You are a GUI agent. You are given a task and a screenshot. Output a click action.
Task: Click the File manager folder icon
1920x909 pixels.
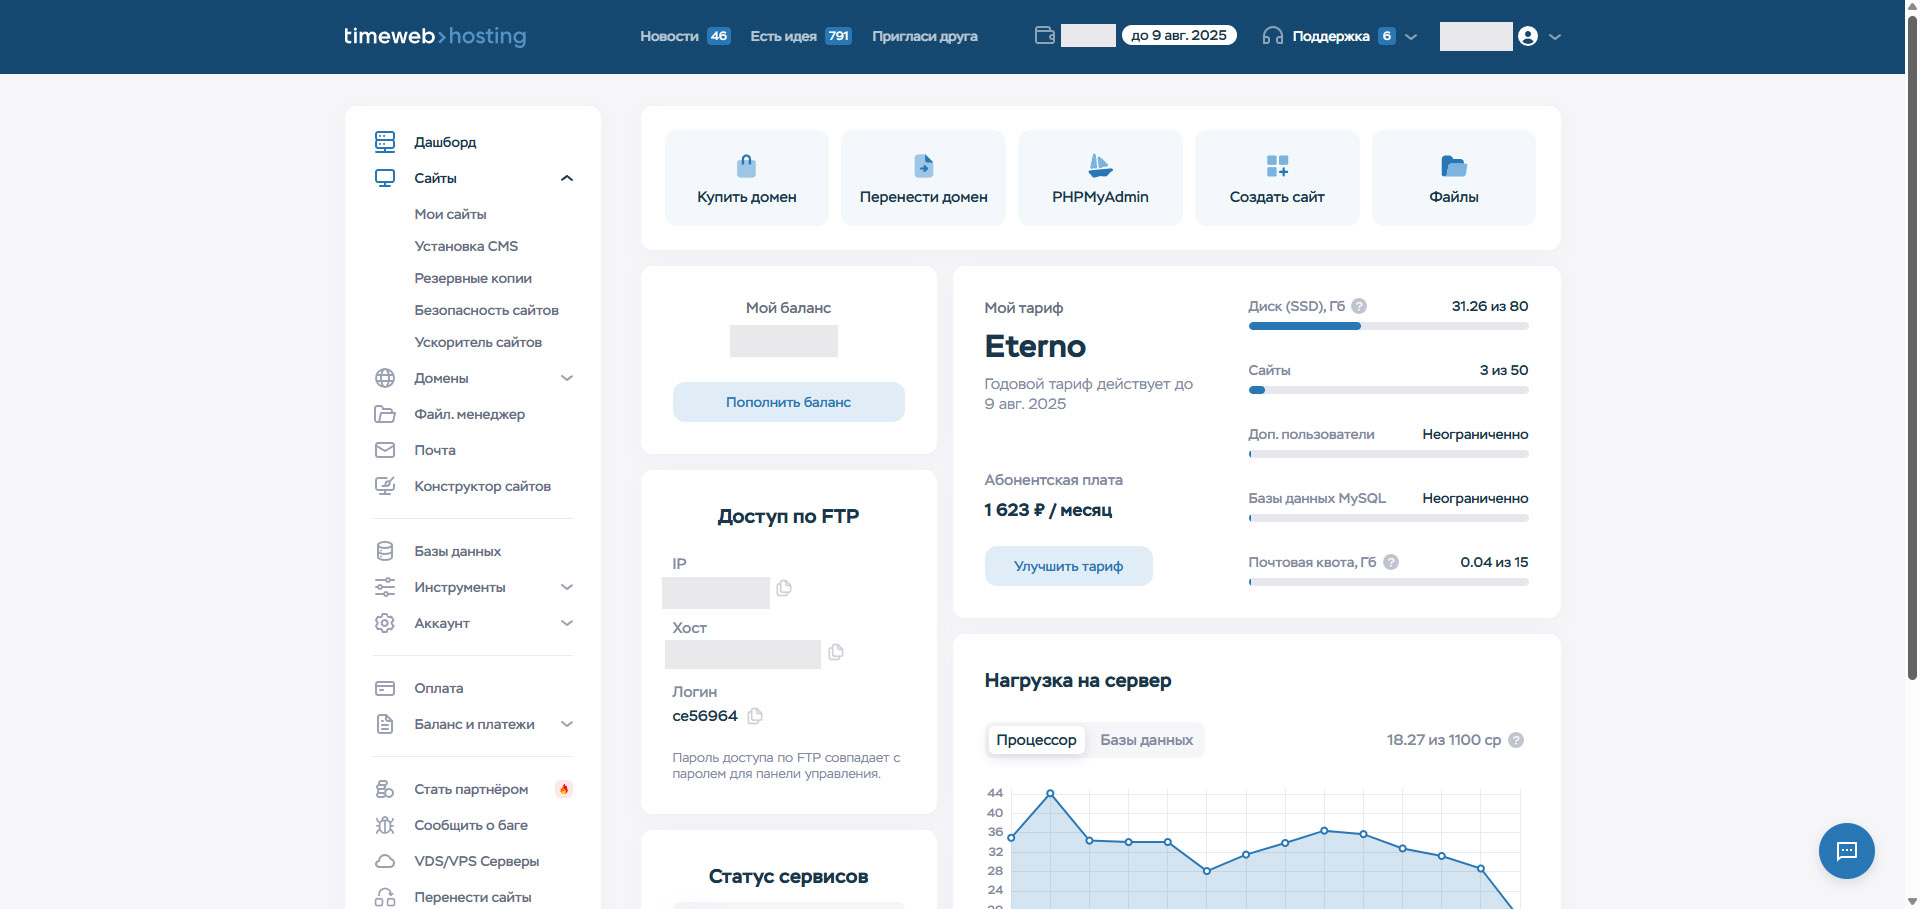(x=385, y=414)
